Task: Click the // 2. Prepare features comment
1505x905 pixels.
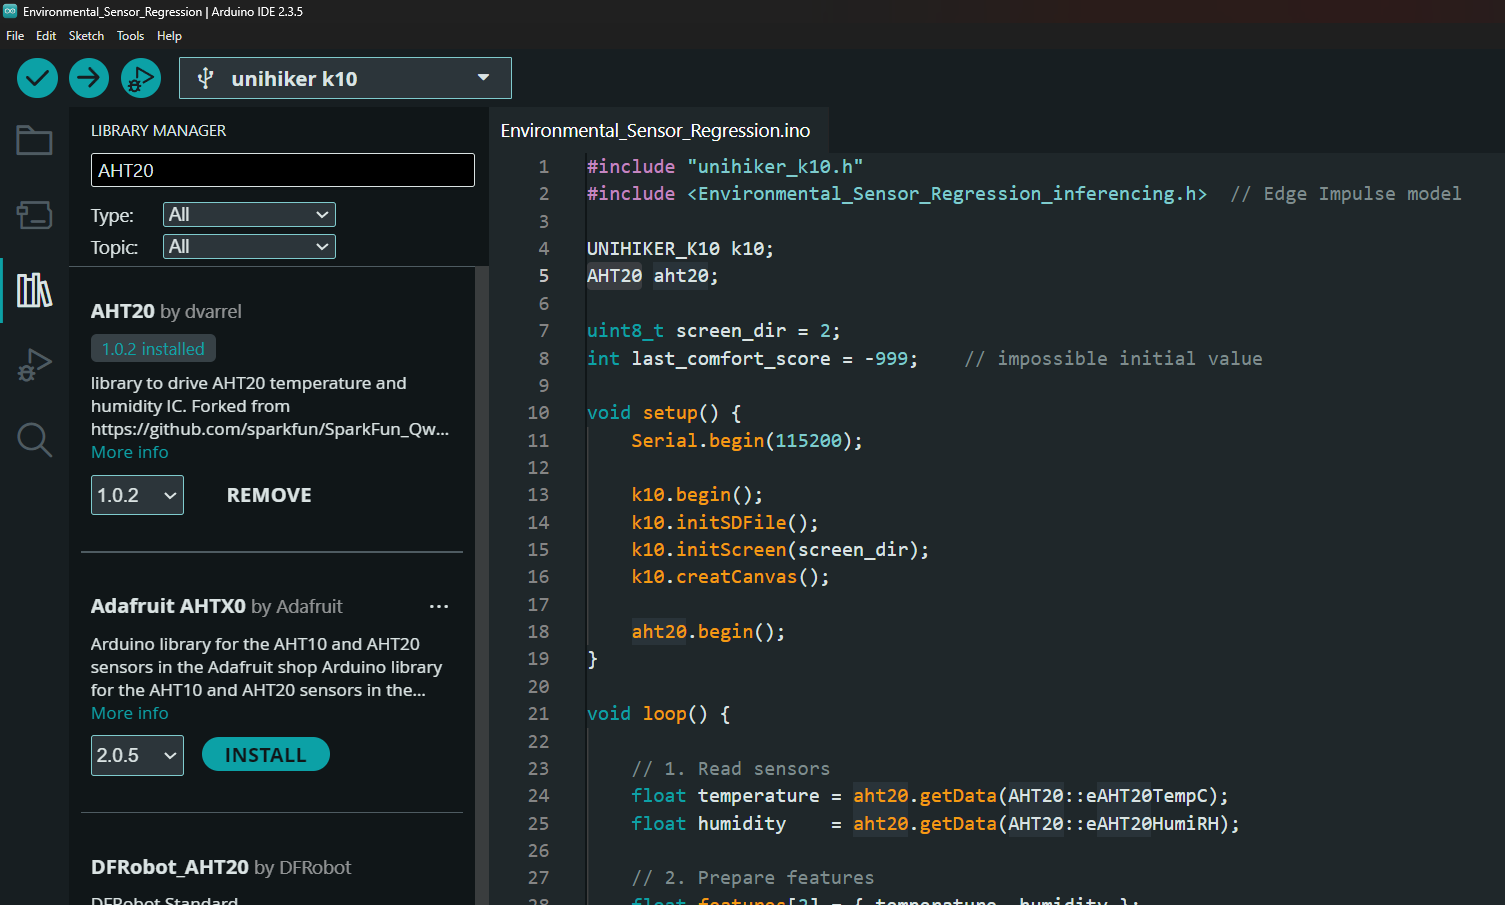Action: (x=753, y=878)
